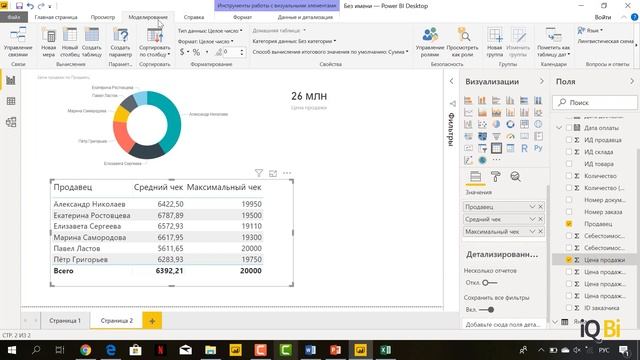Screen dimensions: 640x360
Task: Check the Номер заказа field
Action: click(569, 212)
